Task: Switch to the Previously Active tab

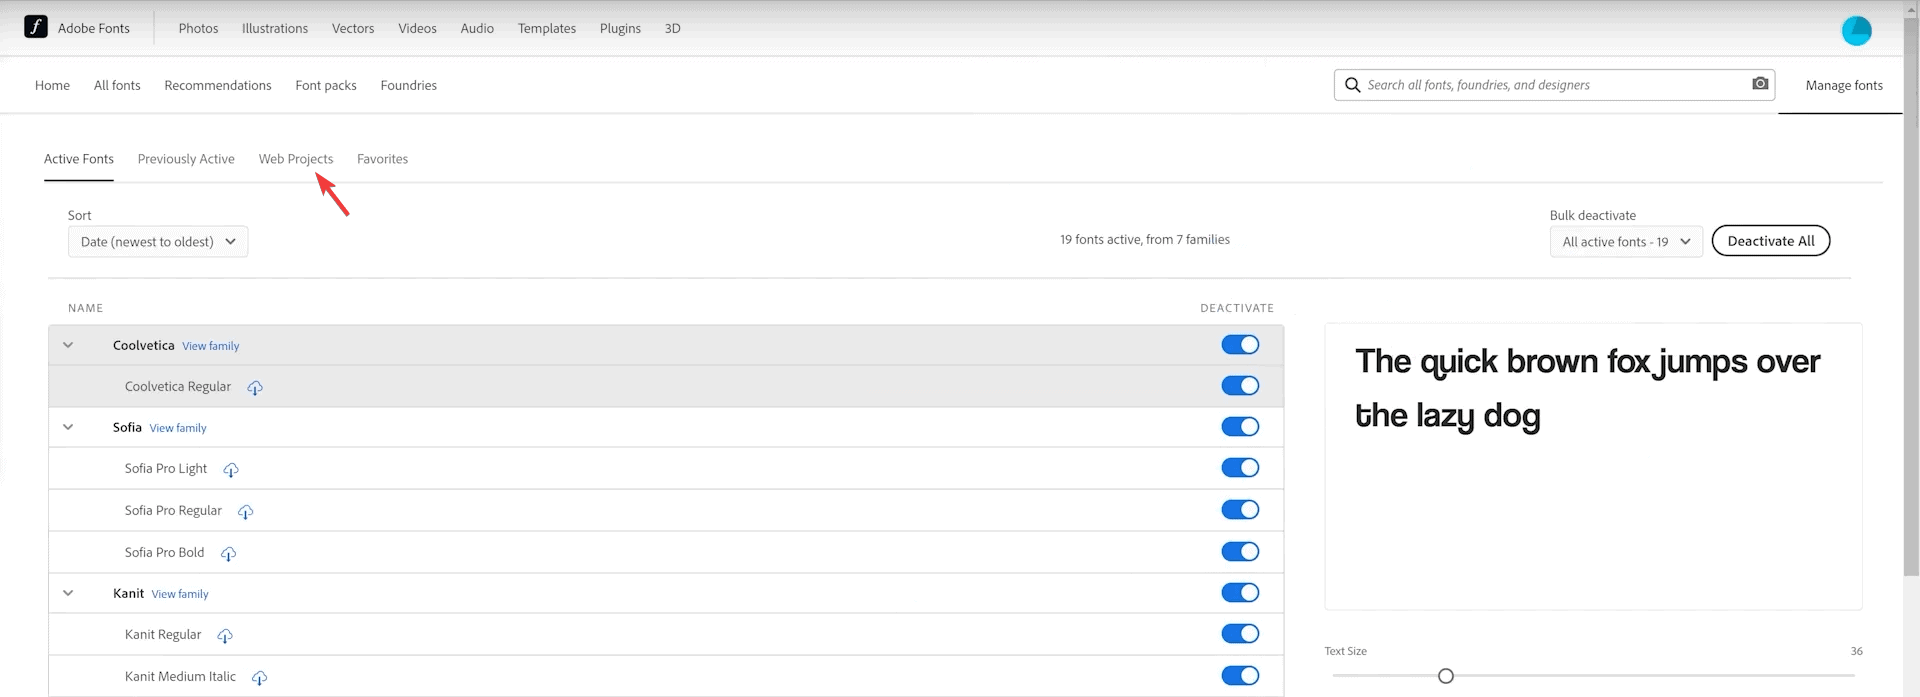Action: [186, 159]
